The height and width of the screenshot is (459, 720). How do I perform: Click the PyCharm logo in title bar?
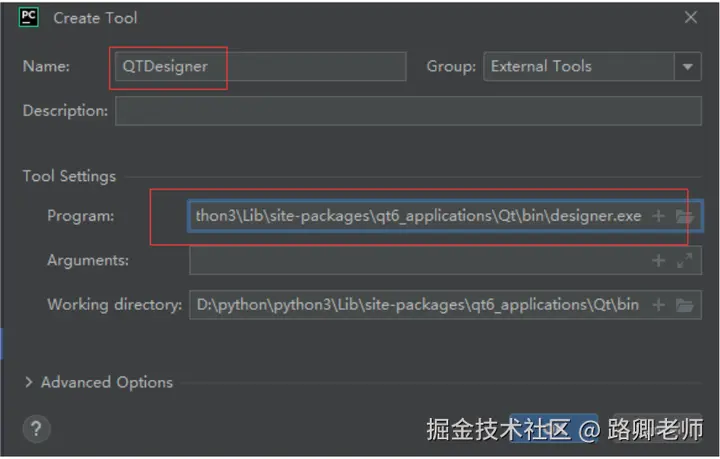[x=29, y=17]
